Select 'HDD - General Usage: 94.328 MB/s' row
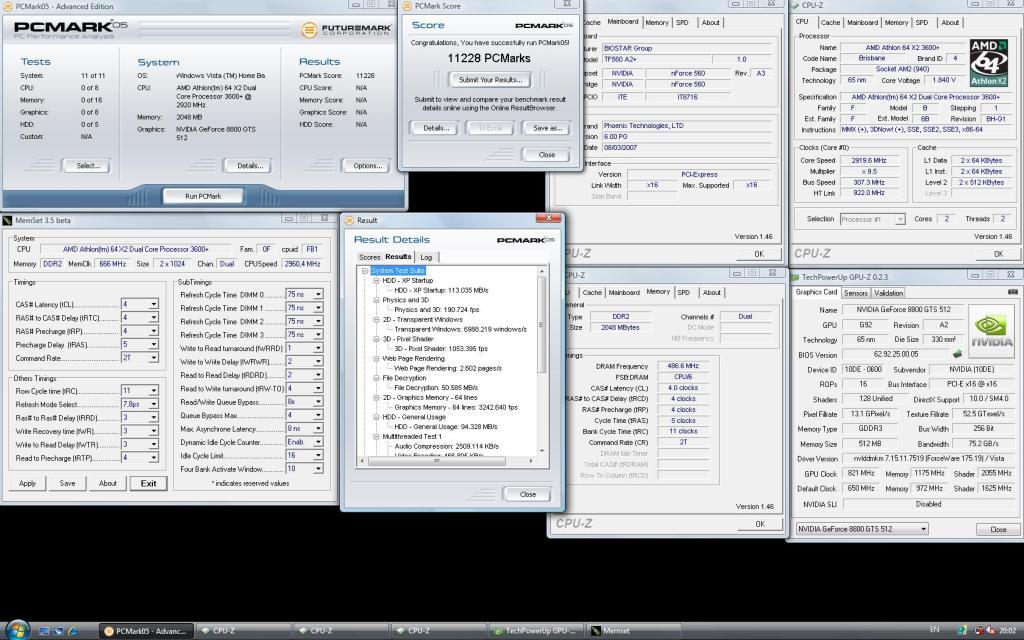The image size is (1024, 640). pyautogui.click(x=445, y=426)
